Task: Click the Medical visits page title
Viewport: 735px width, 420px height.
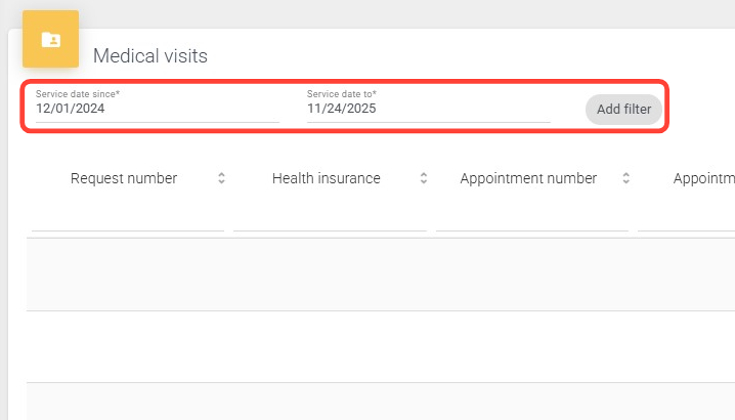Action: click(151, 56)
